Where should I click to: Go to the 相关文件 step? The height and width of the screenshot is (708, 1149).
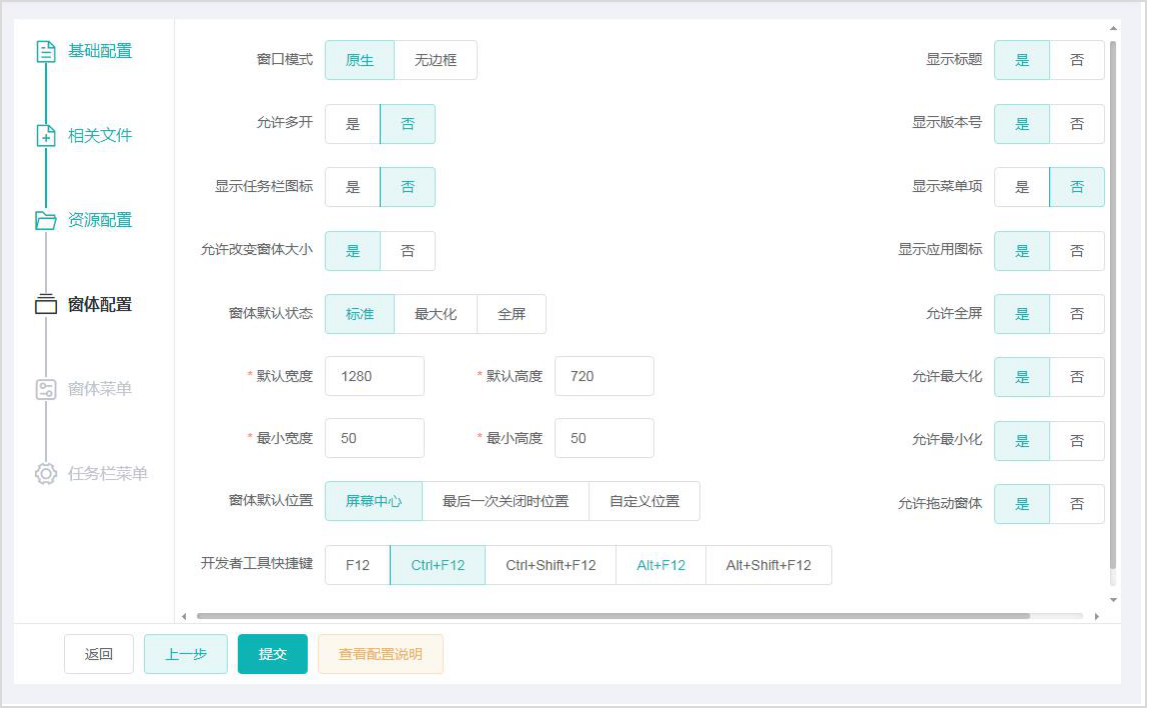(x=100, y=136)
